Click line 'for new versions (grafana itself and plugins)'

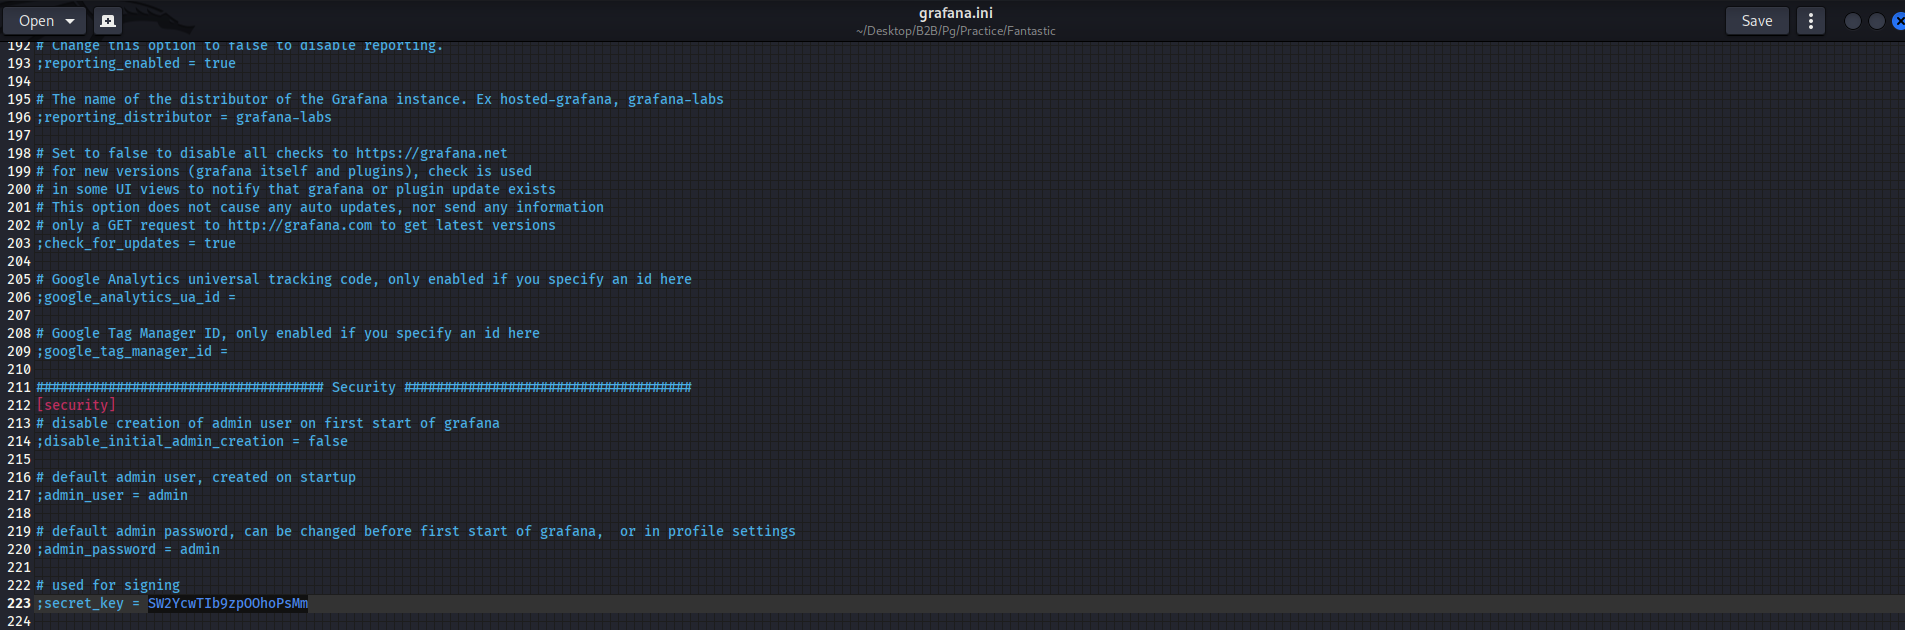click(284, 171)
